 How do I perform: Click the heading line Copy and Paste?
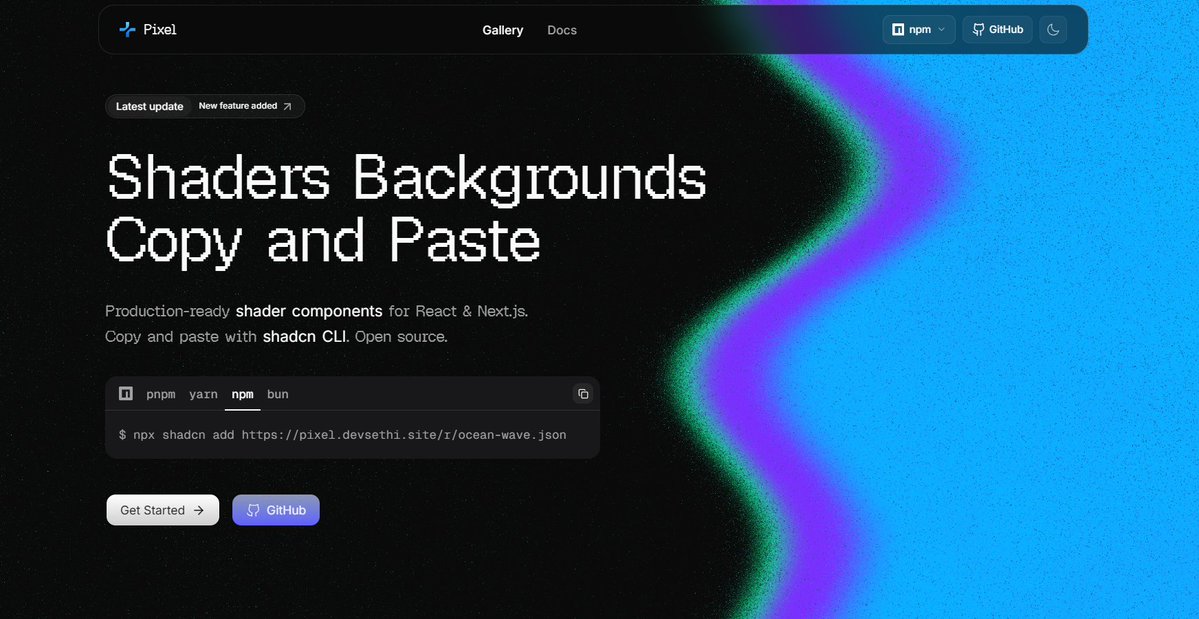[x=323, y=242]
